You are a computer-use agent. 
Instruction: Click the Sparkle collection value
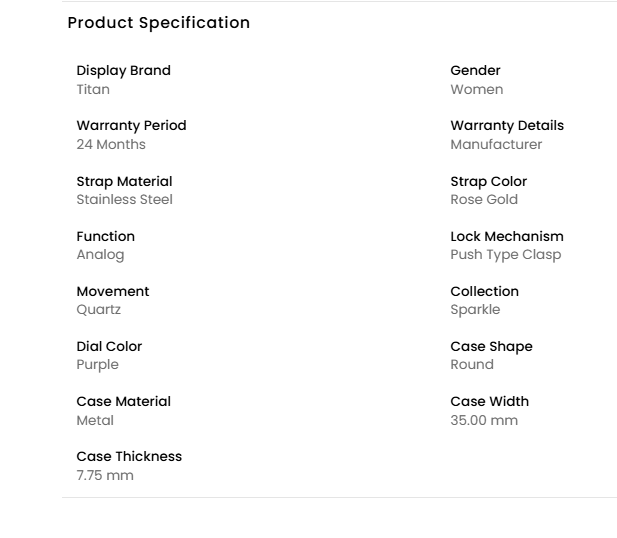pyautogui.click(x=475, y=310)
